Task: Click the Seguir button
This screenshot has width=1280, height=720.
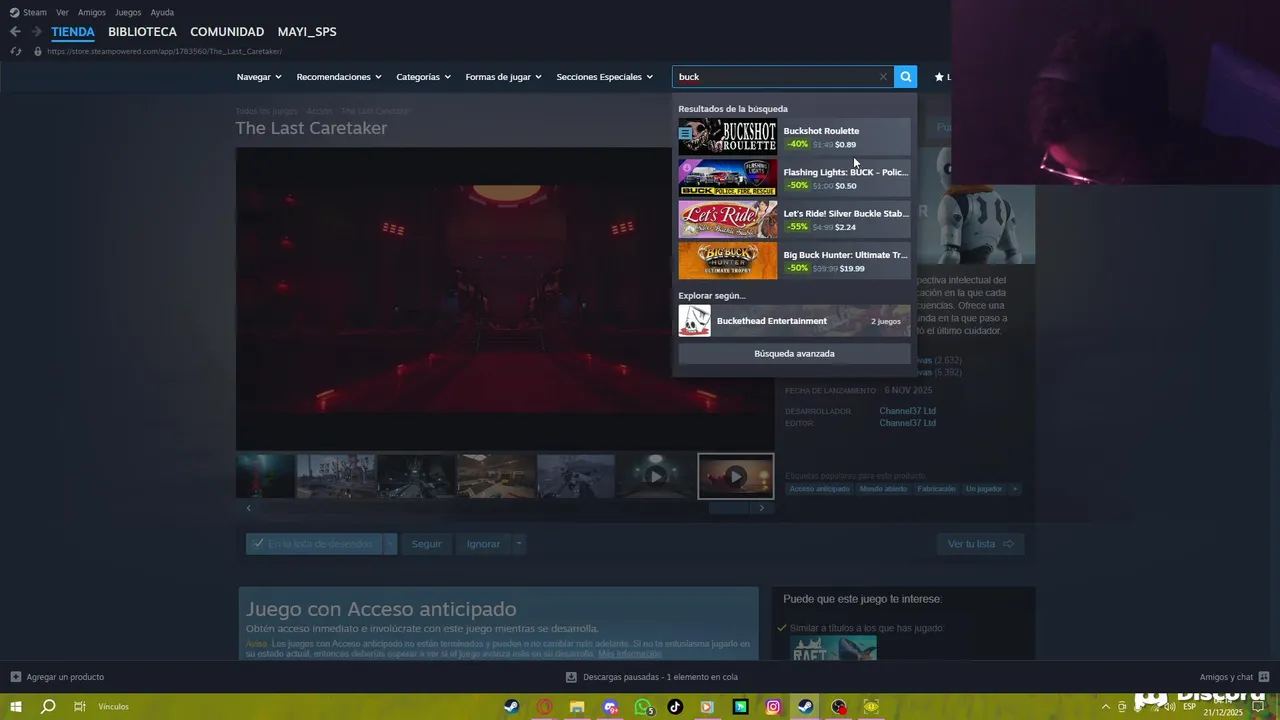Action: coord(427,544)
